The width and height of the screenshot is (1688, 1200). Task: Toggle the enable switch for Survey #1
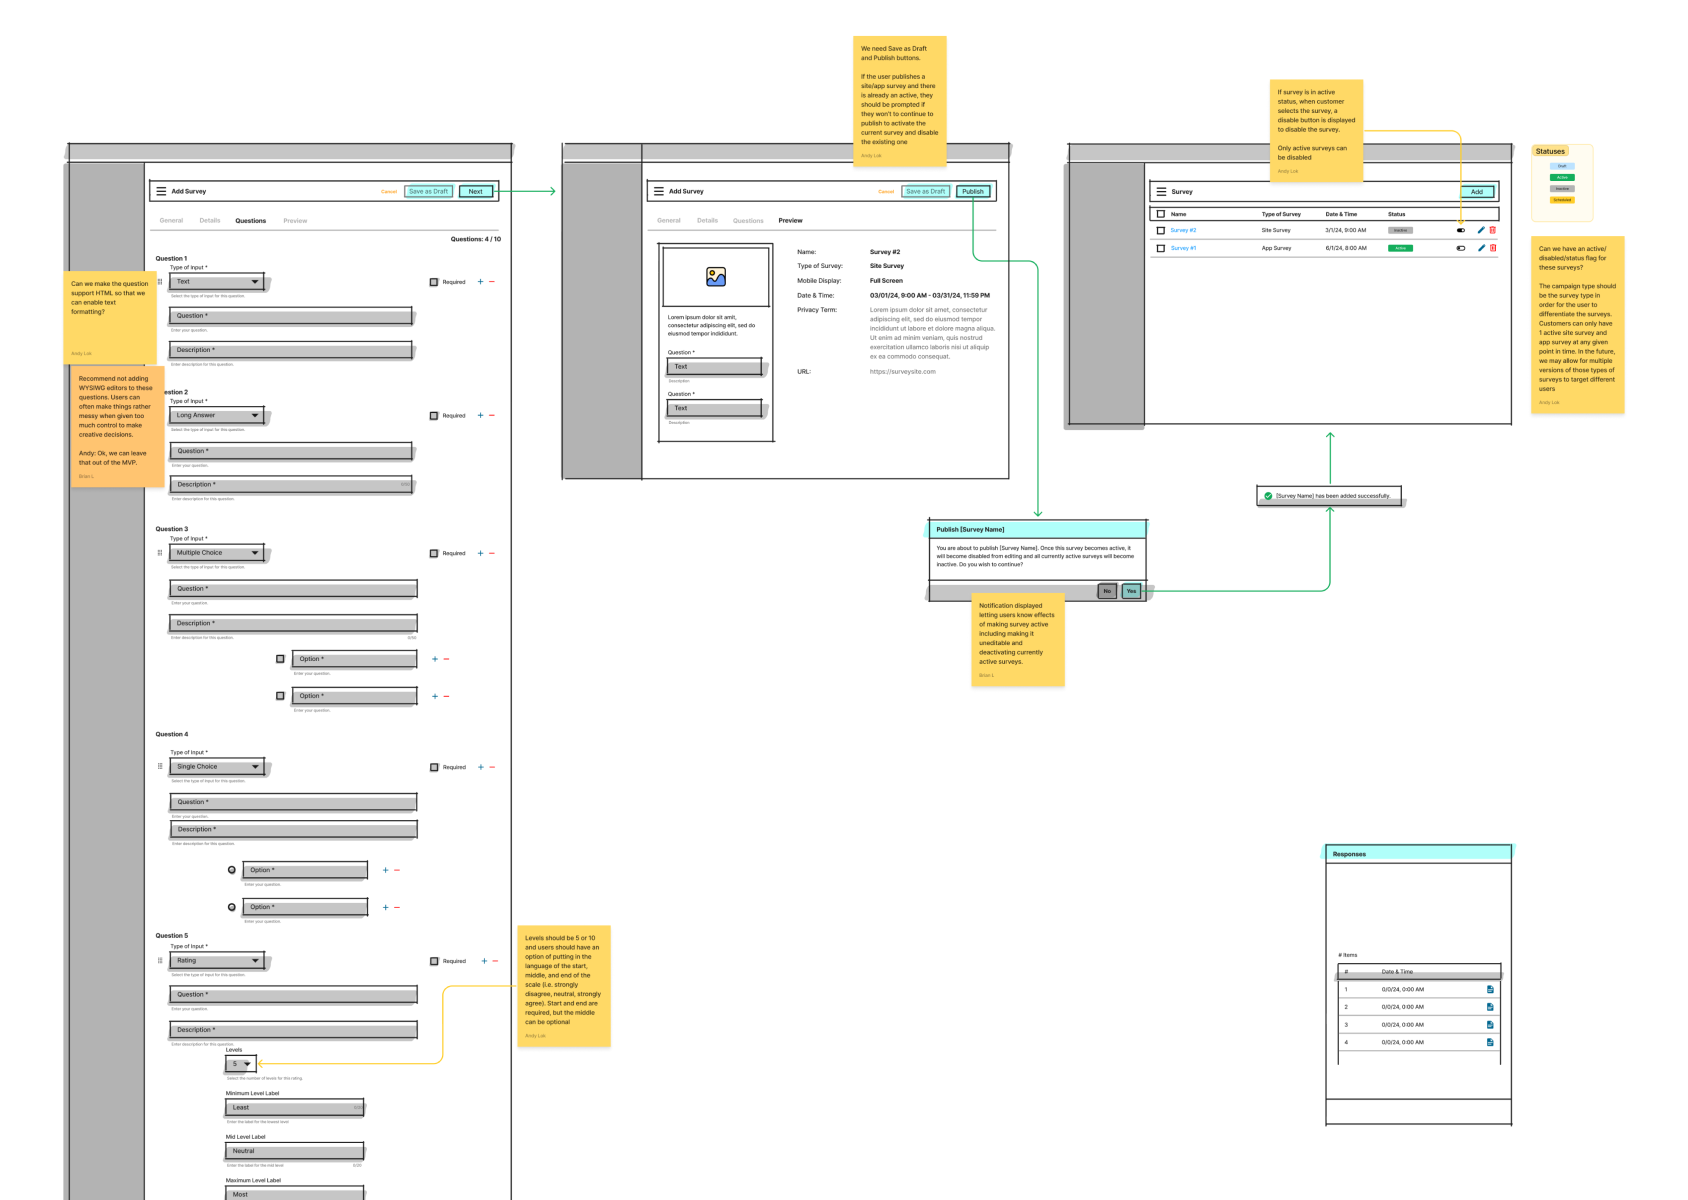point(1461,248)
